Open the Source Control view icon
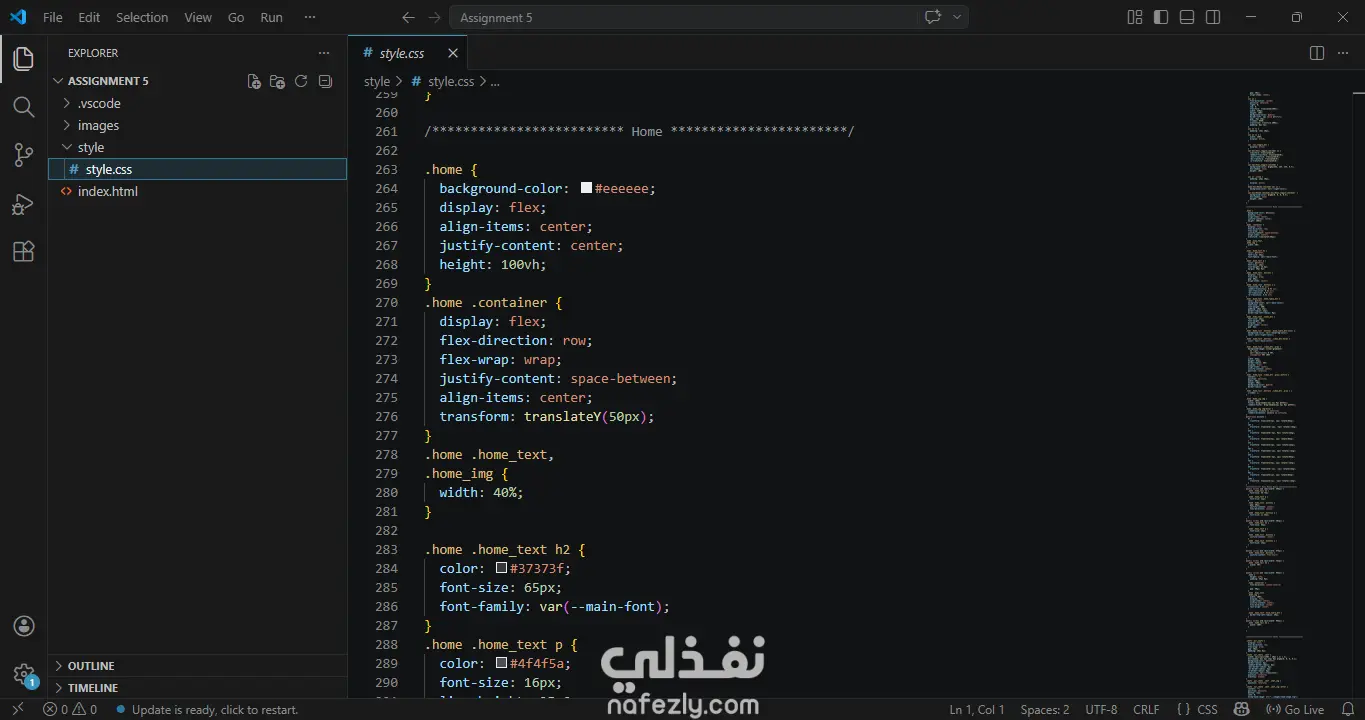Viewport: 1365px width, 720px height. pyautogui.click(x=23, y=155)
